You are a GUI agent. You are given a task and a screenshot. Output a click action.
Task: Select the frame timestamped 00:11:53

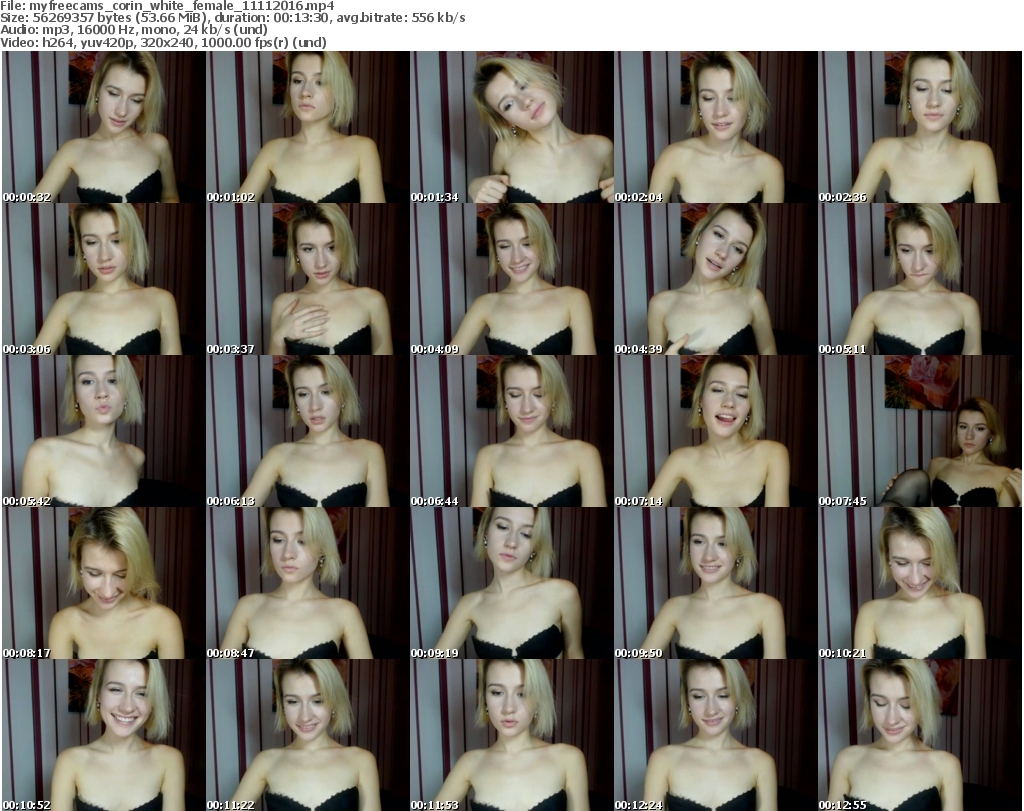tap(510, 735)
